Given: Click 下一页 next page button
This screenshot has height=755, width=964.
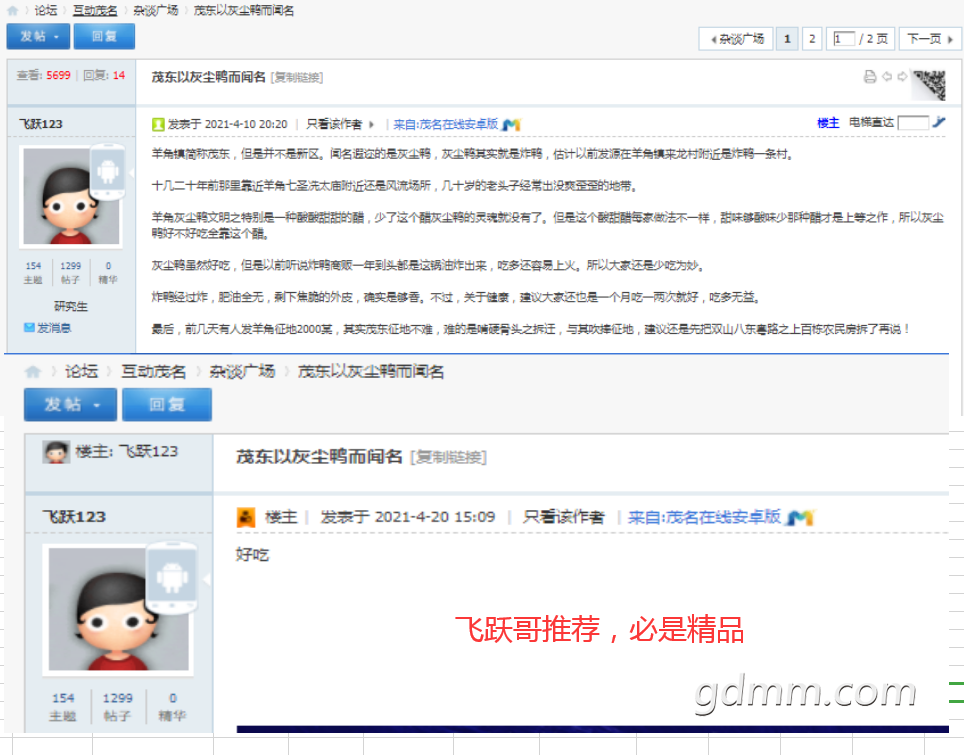Looking at the screenshot, I should [x=929, y=39].
